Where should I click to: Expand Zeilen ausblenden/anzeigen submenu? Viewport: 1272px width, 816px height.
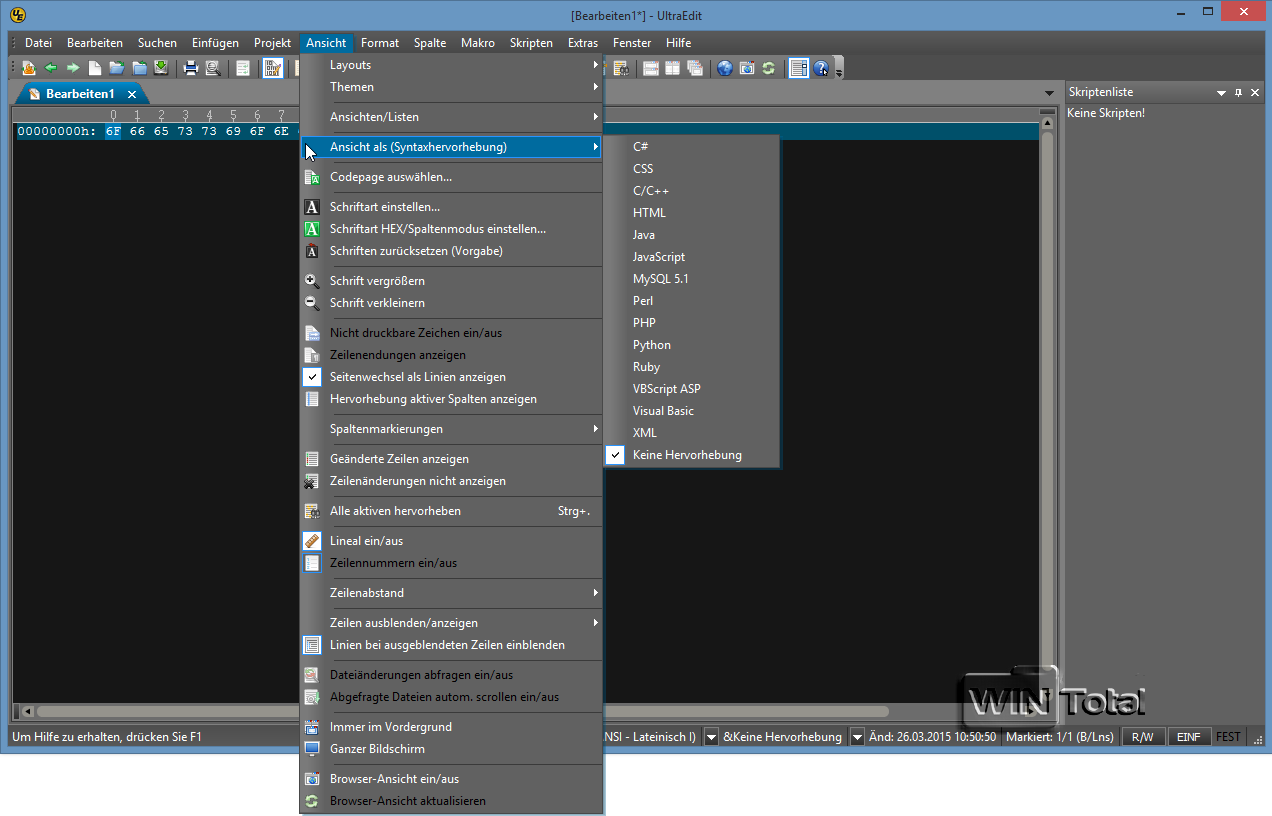click(452, 623)
